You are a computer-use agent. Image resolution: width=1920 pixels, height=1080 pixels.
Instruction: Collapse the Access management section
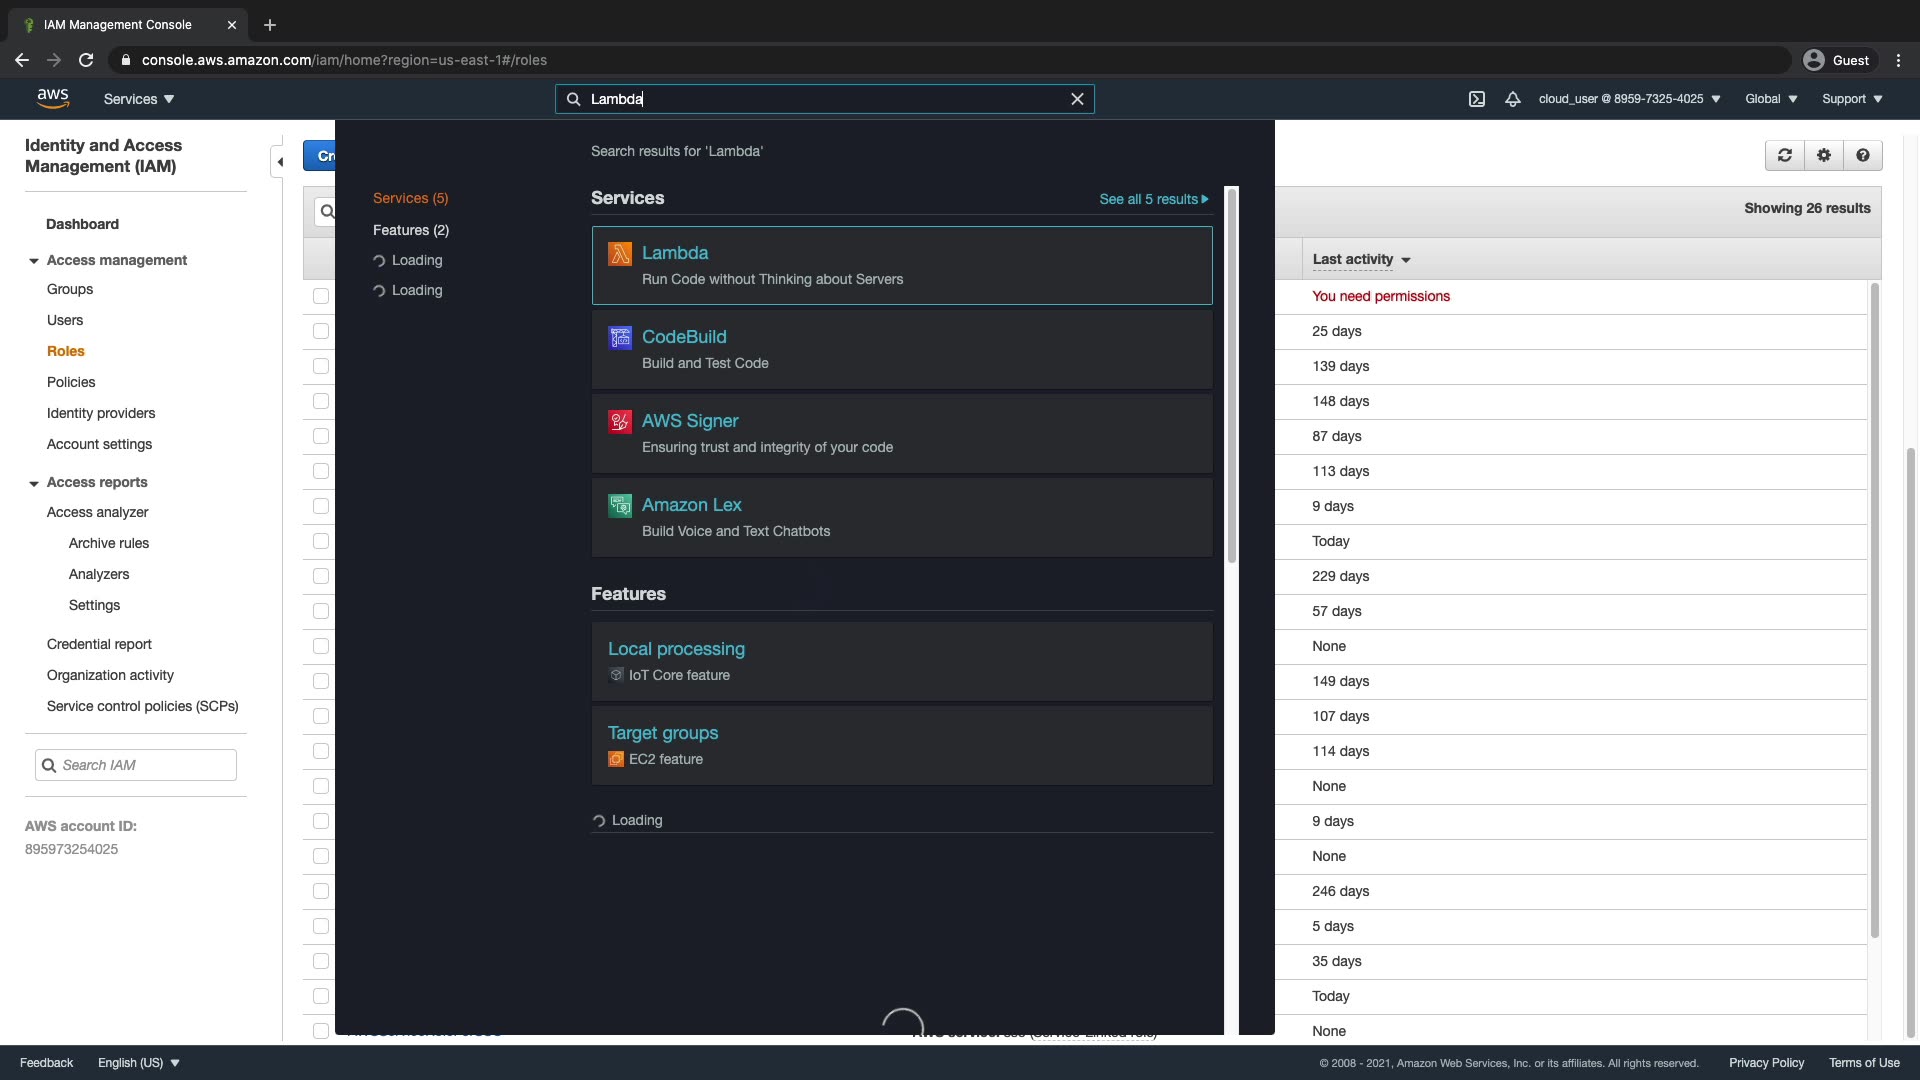pyautogui.click(x=34, y=261)
